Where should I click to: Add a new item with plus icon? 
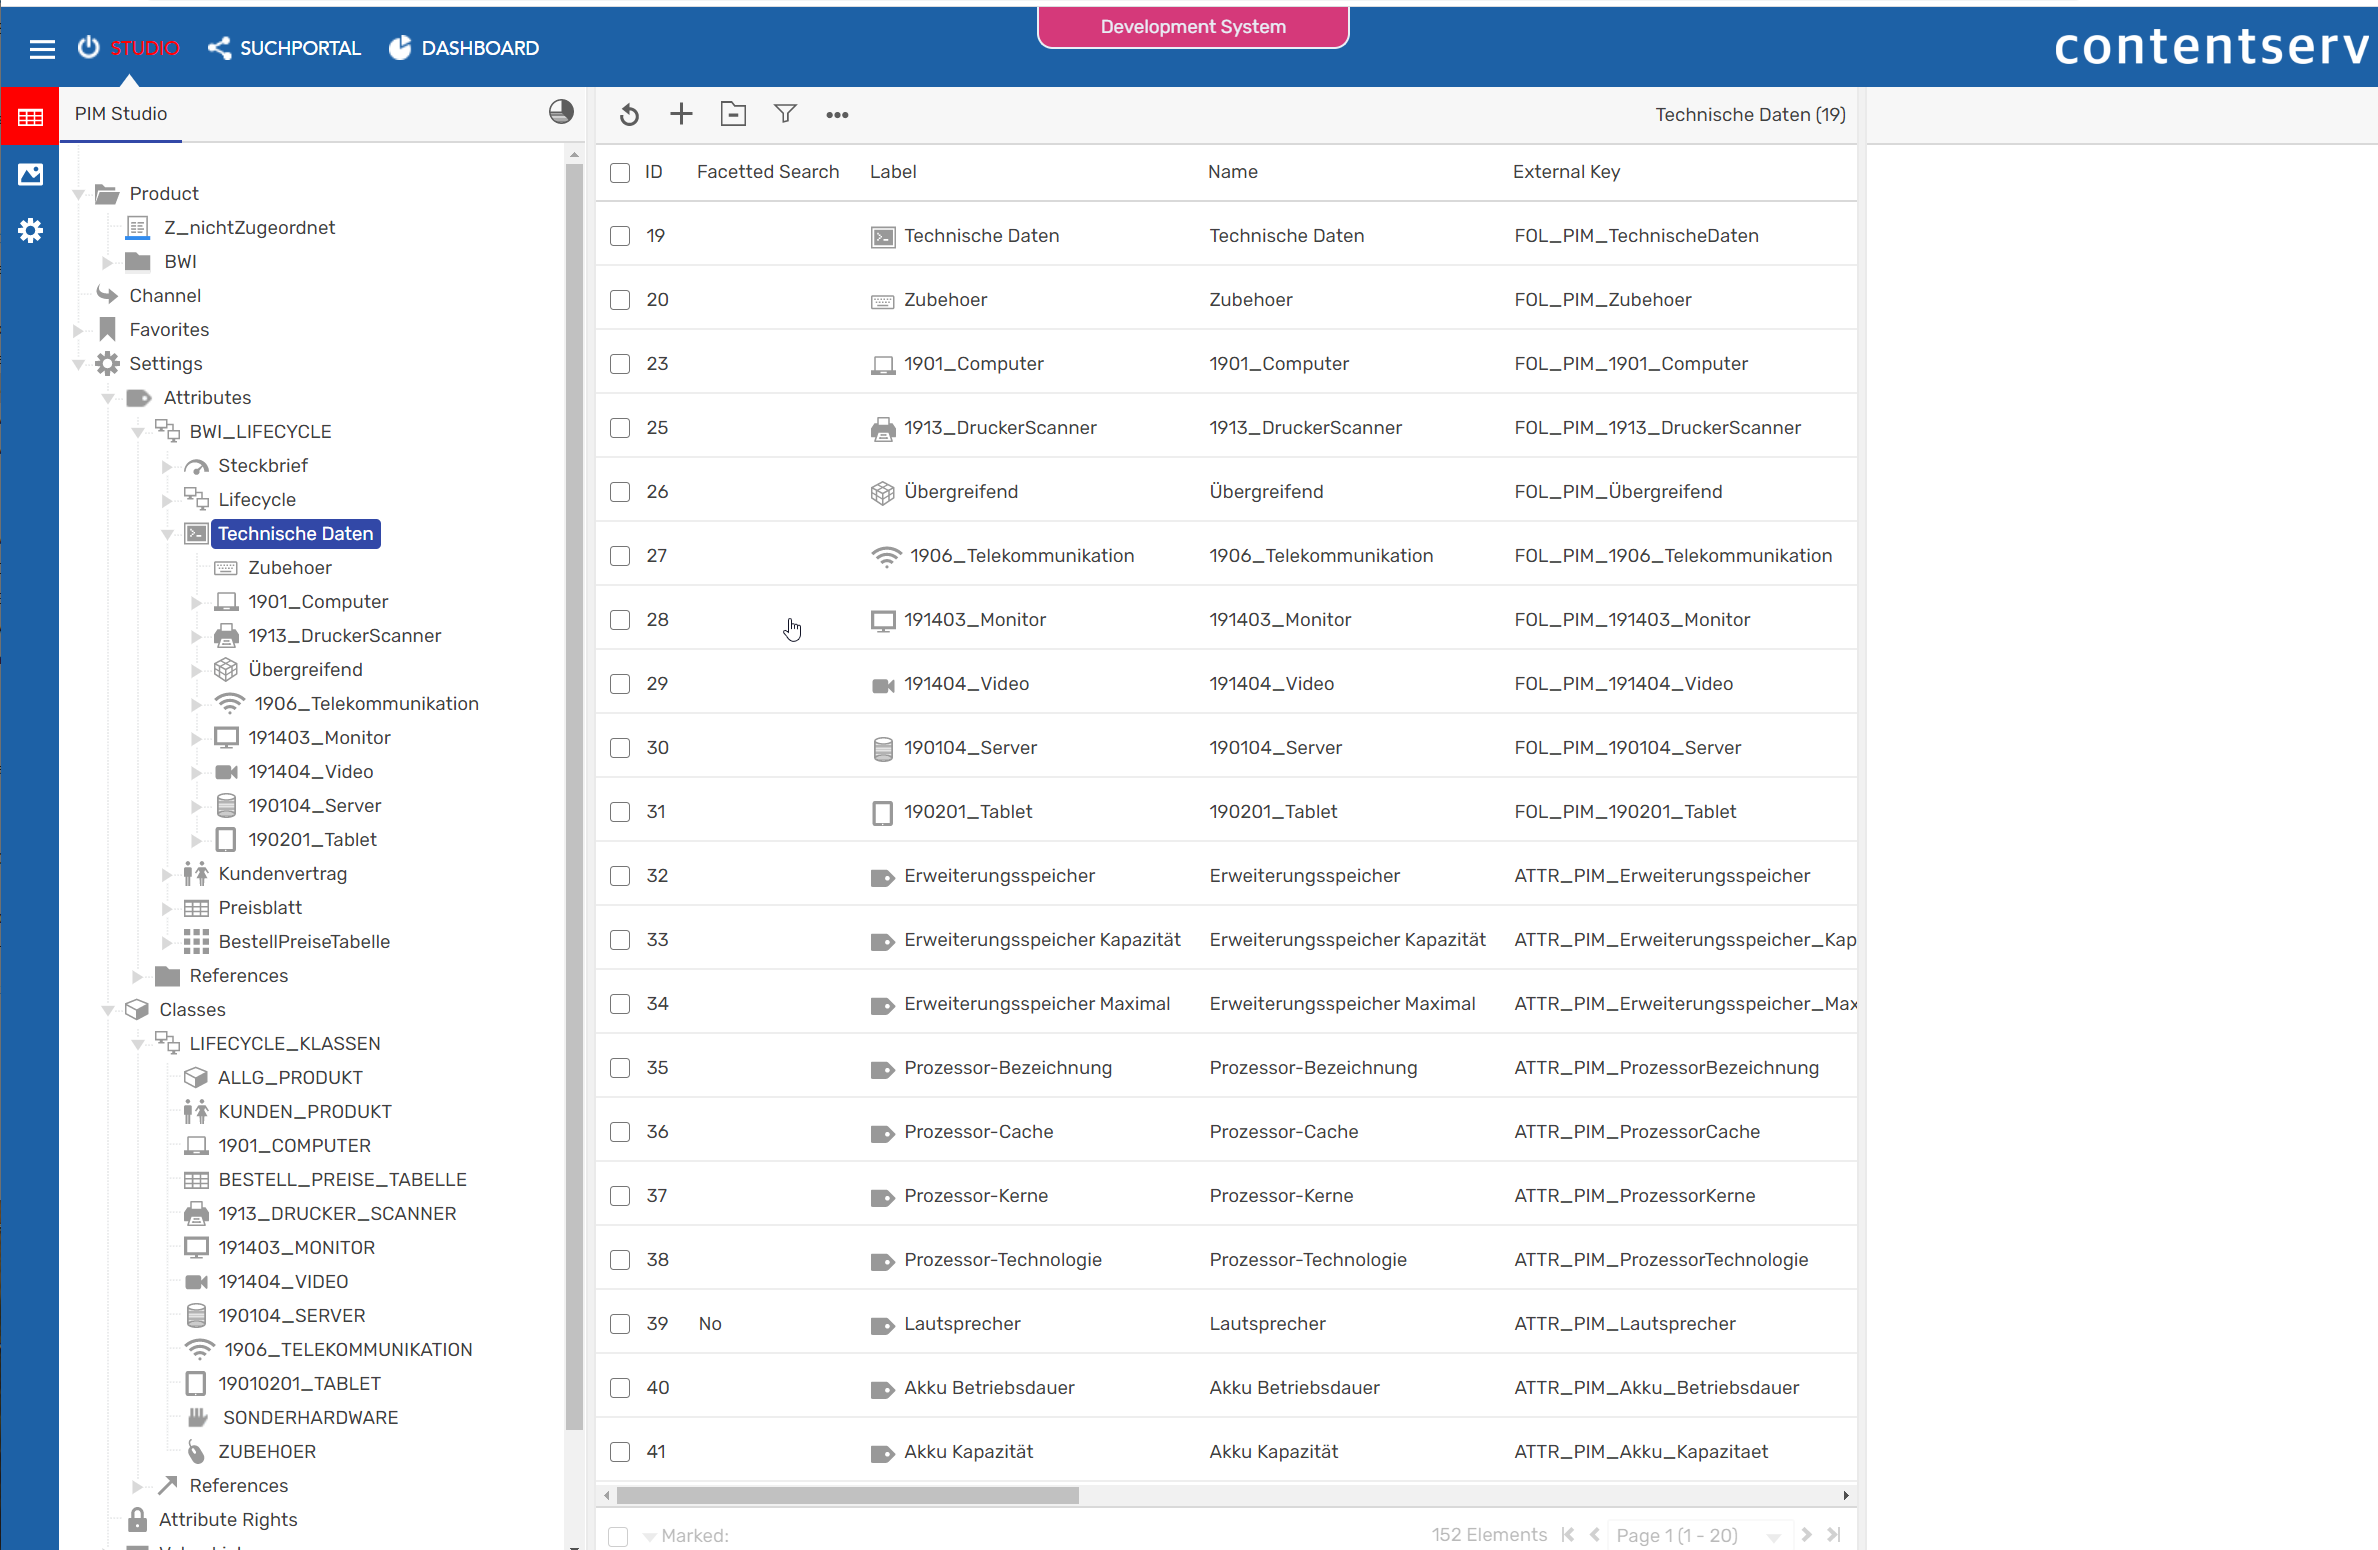pyautogui.click(x=681, y=114)
